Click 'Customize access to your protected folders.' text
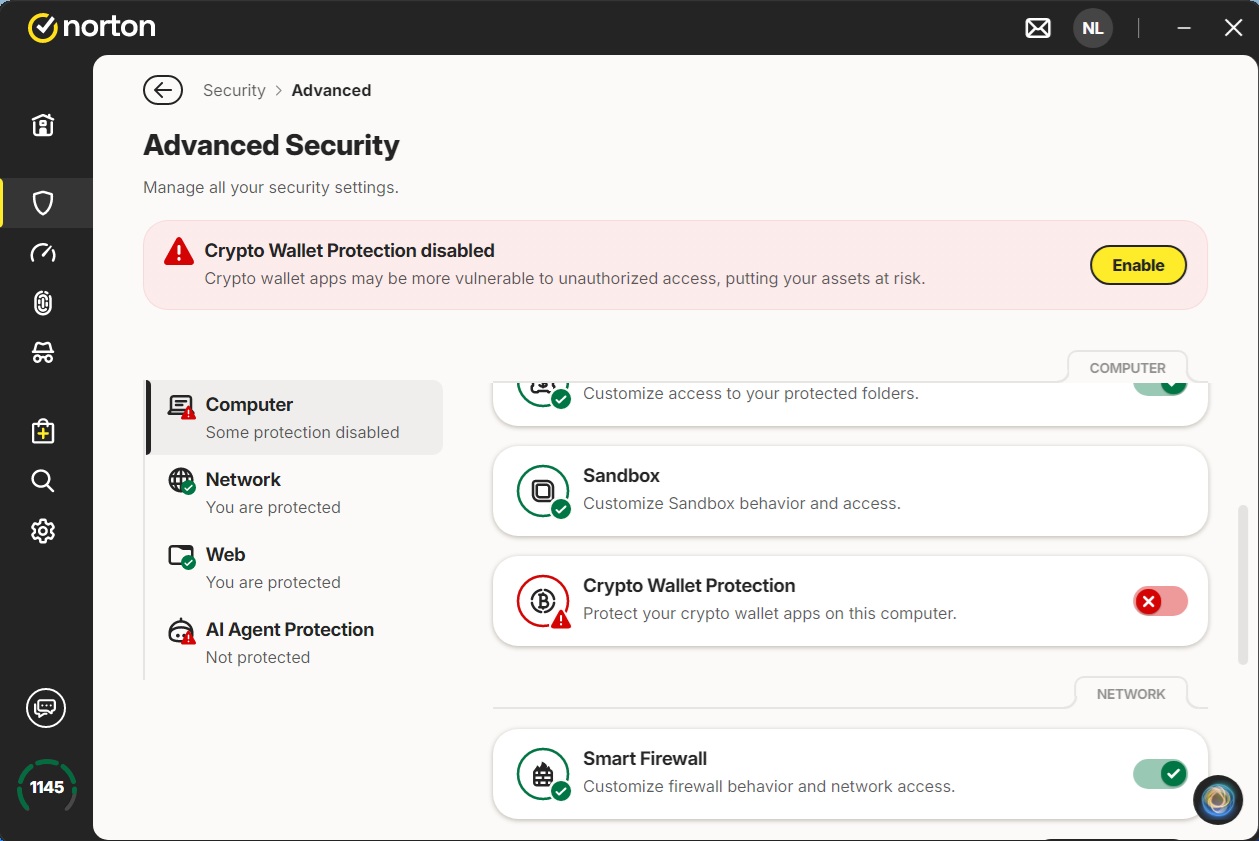The width and height of the screenshot is (1259, 841). [x=751, y=393]
